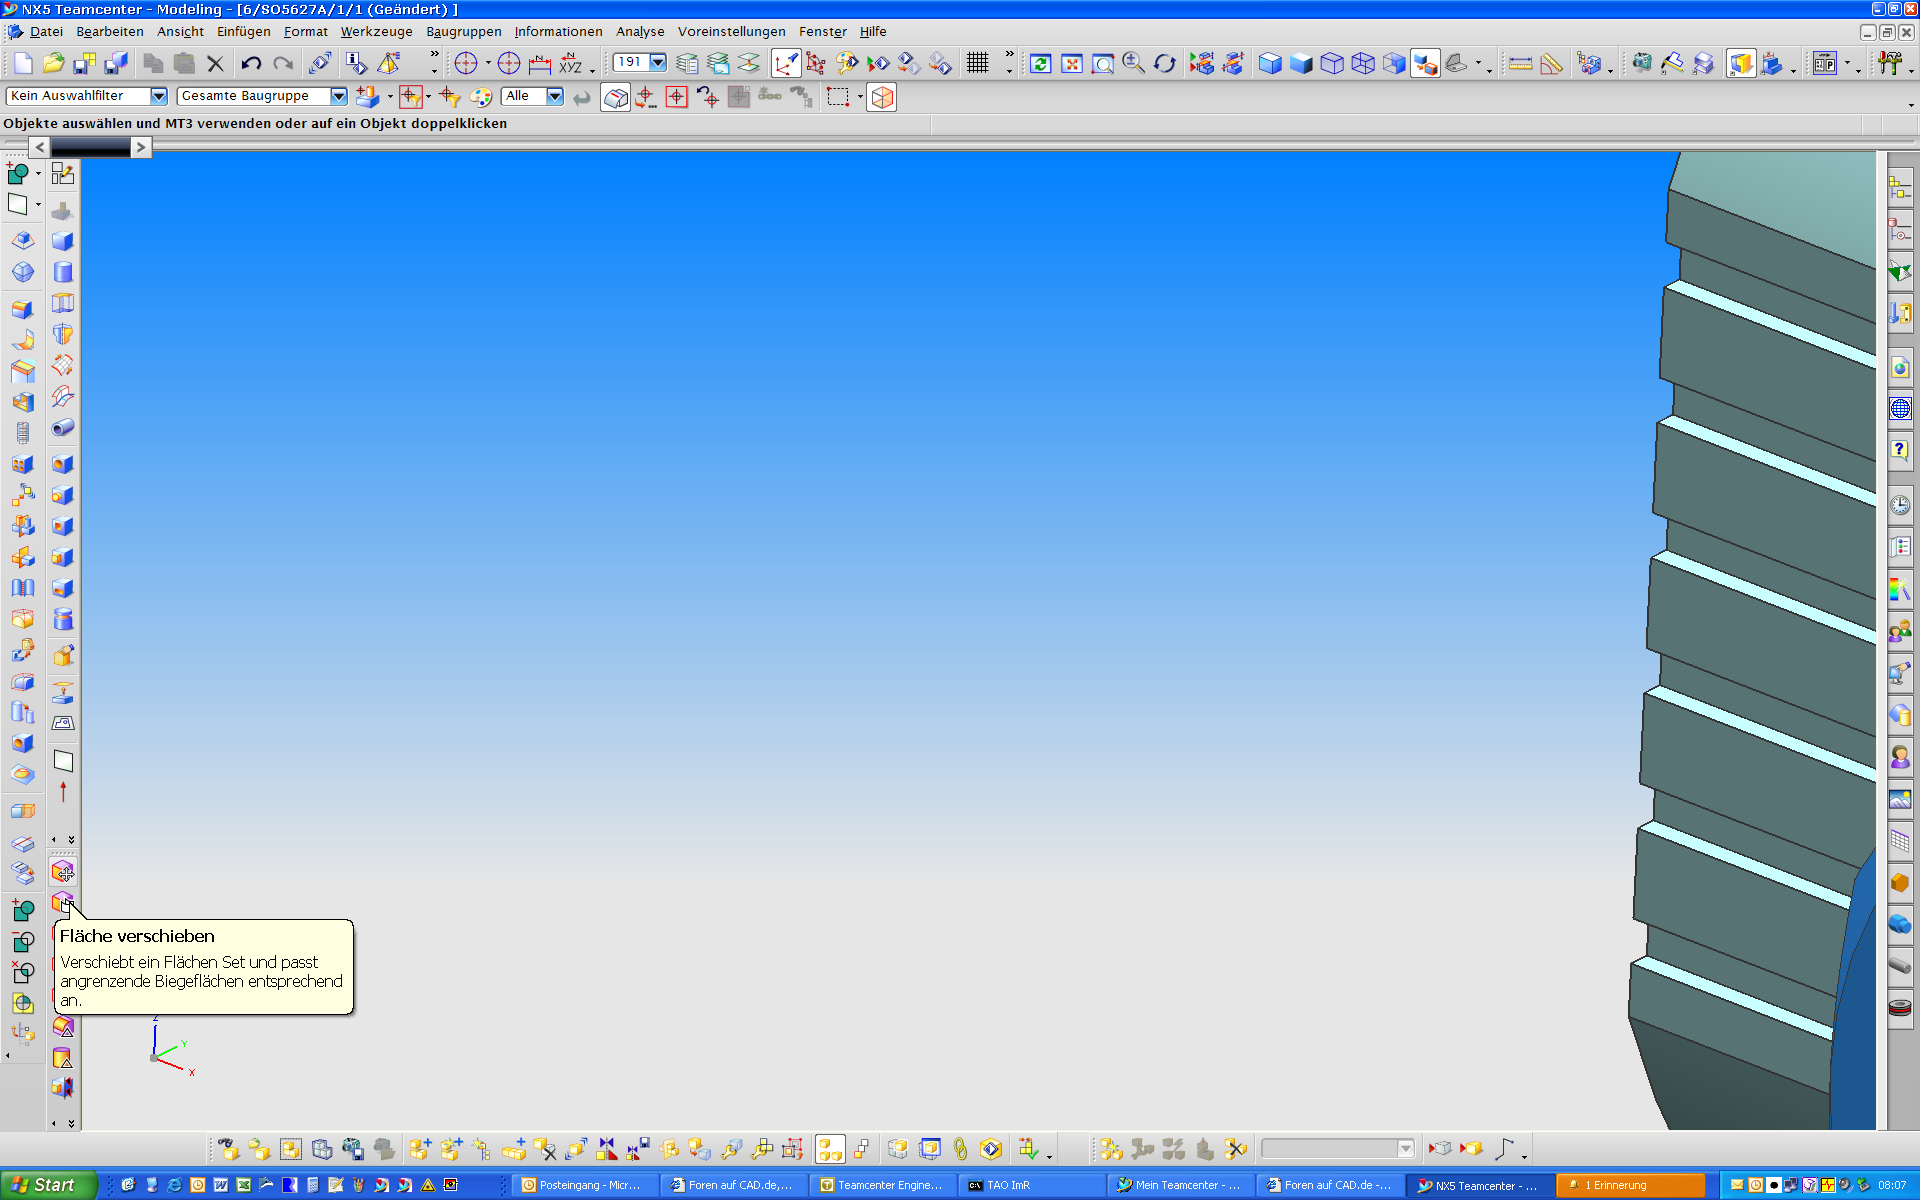Click the Delete X icon
Image resolution: width=1920 pixels, height=1200 pixels.
[x=215, y=64]
